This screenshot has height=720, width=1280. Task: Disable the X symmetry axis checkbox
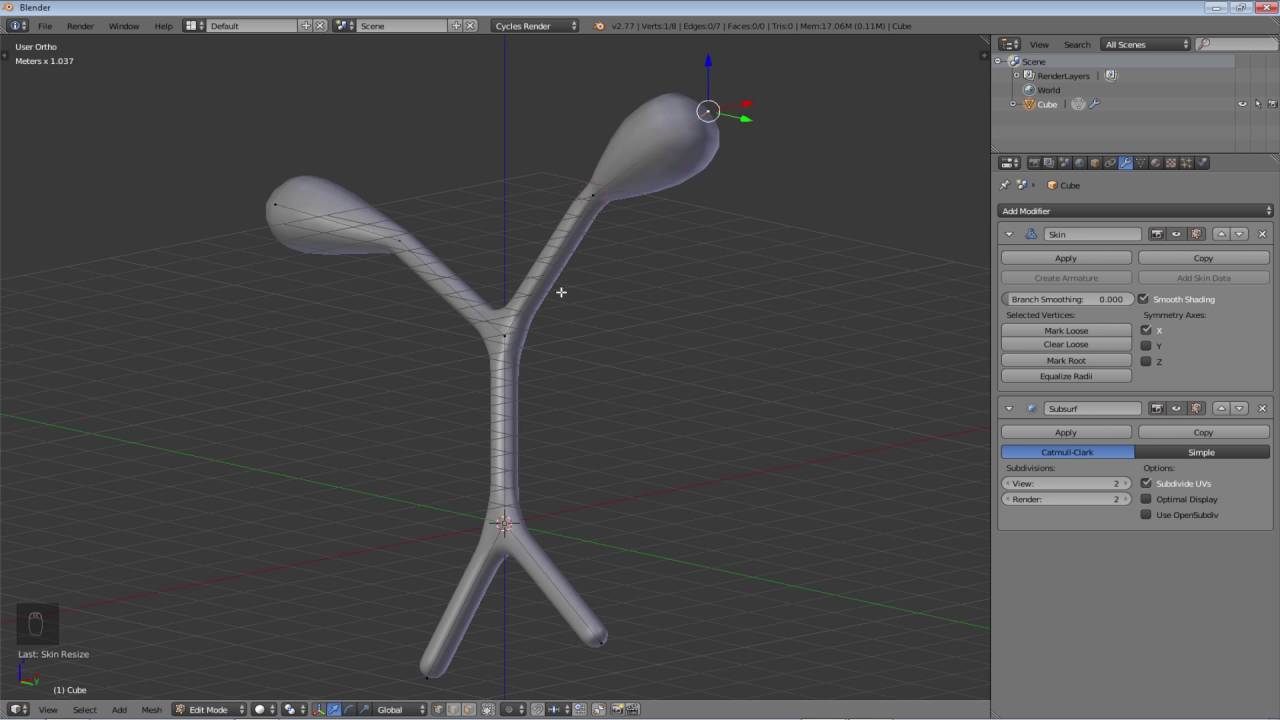click(x=1146, y=330)
